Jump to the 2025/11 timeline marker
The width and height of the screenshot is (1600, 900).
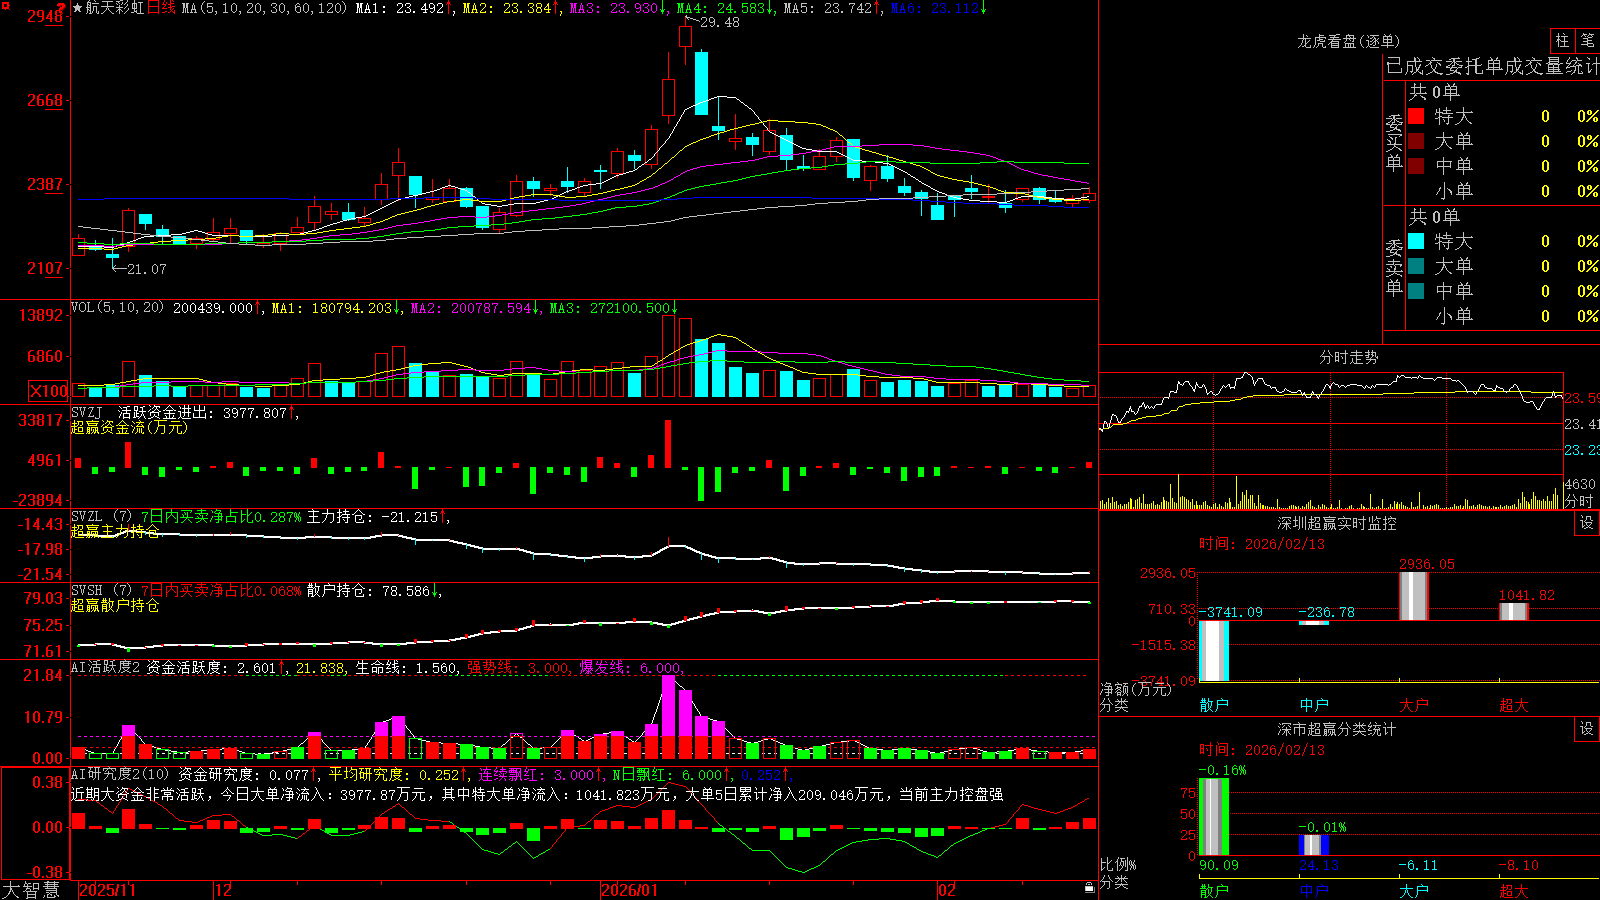tap(107, 890)
